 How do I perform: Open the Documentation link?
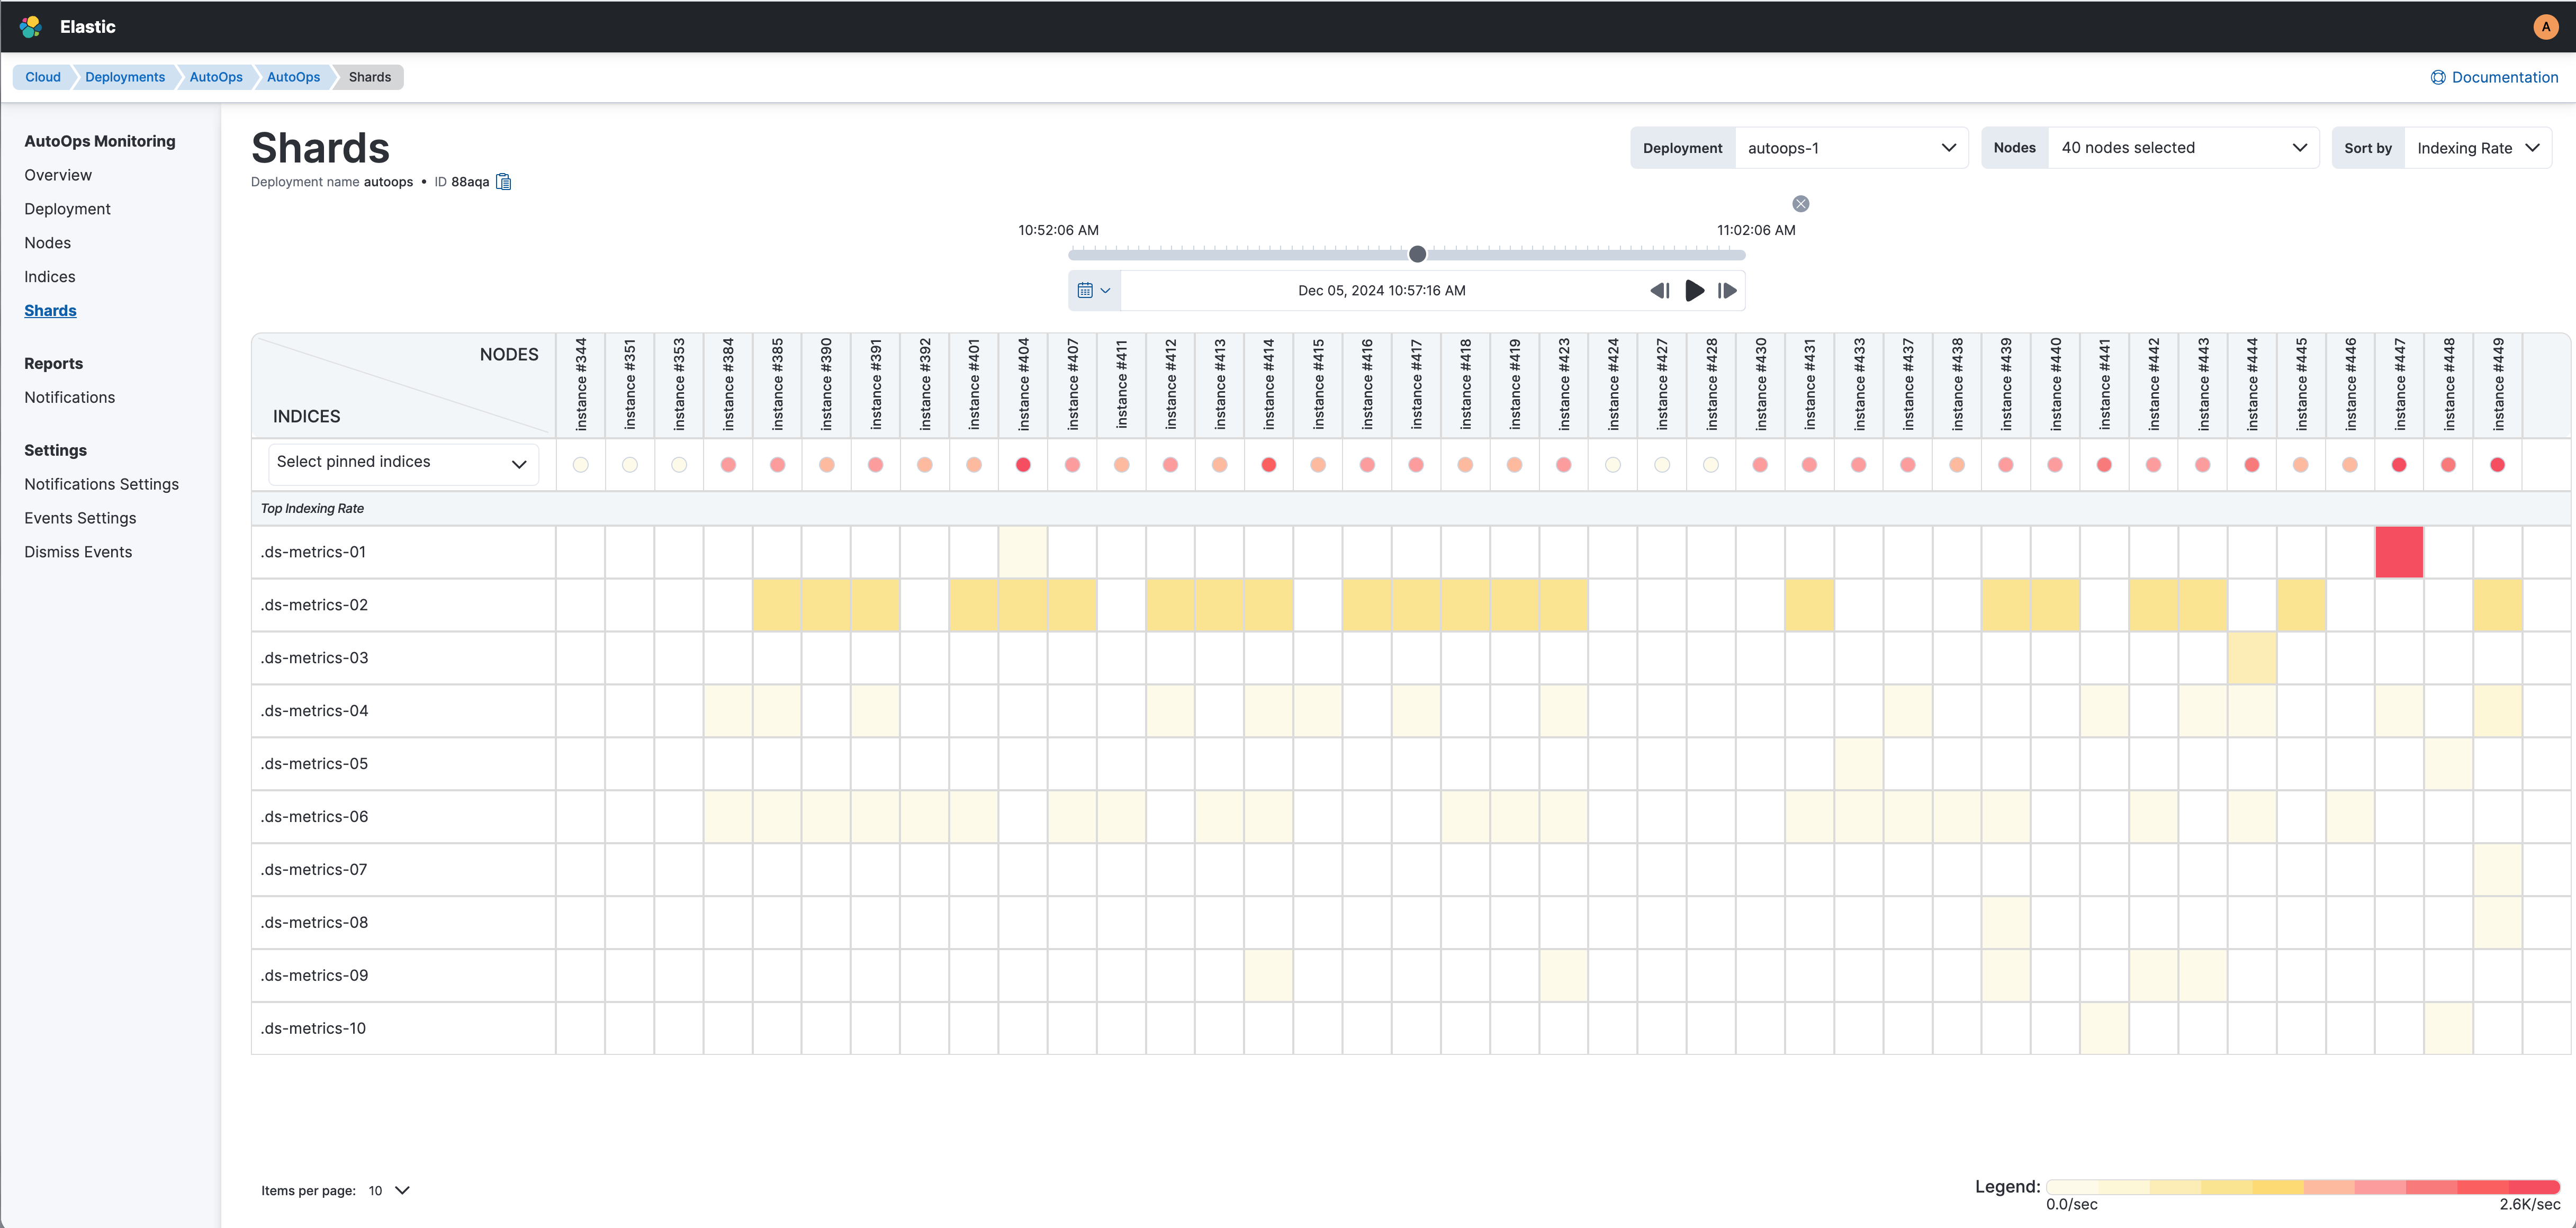click(2494, 77)
